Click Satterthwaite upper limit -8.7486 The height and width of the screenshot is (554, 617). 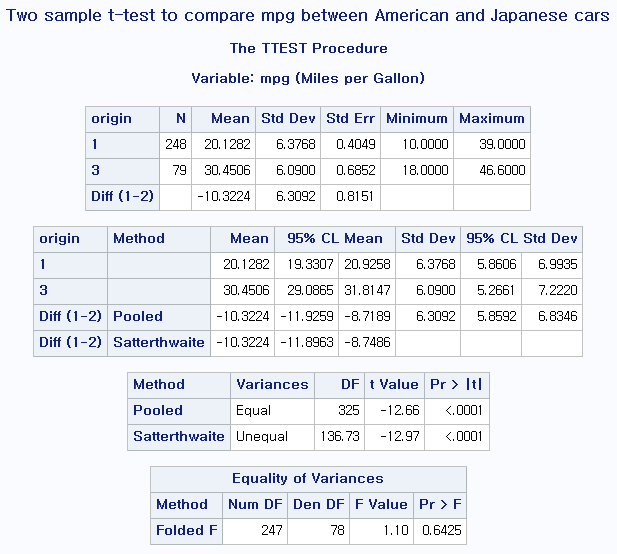pyautogui.click(x=367, y=342)
